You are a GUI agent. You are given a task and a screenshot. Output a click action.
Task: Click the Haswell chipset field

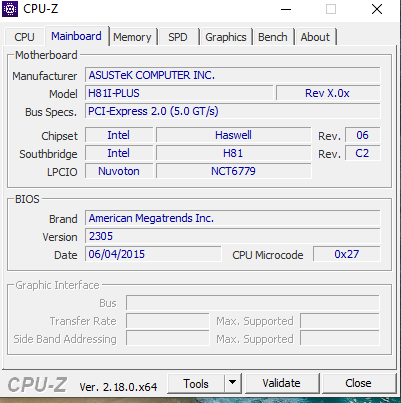[x=233, y=135]
